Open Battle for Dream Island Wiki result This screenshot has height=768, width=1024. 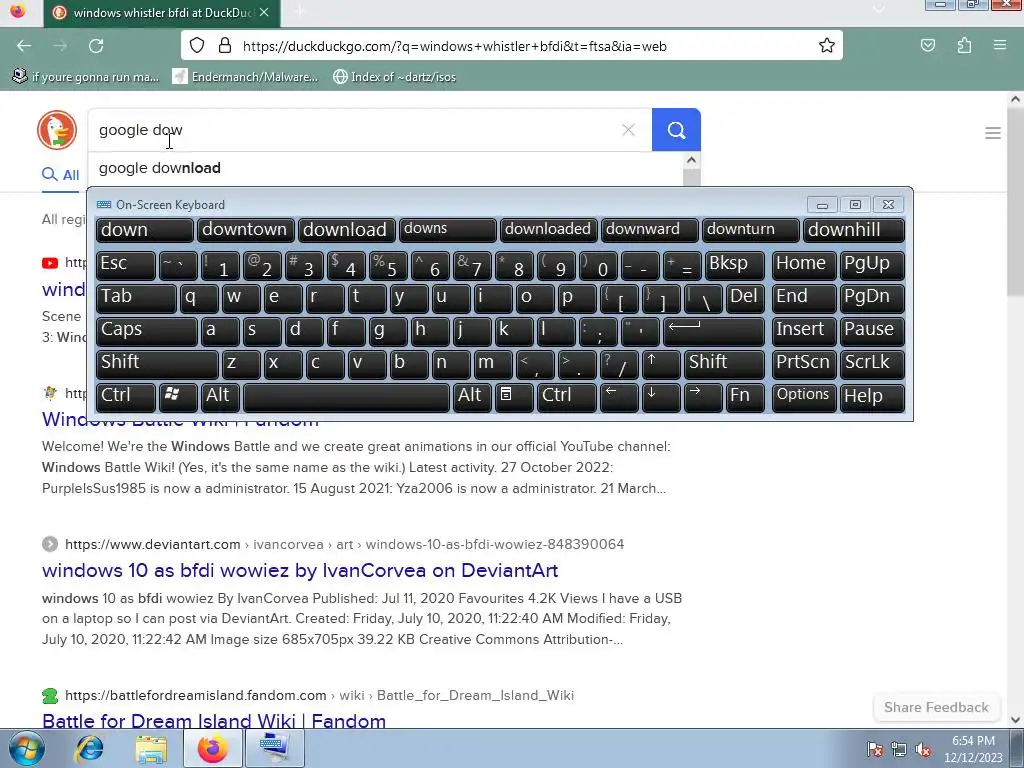pyautogui.click(x=214, y=721)
